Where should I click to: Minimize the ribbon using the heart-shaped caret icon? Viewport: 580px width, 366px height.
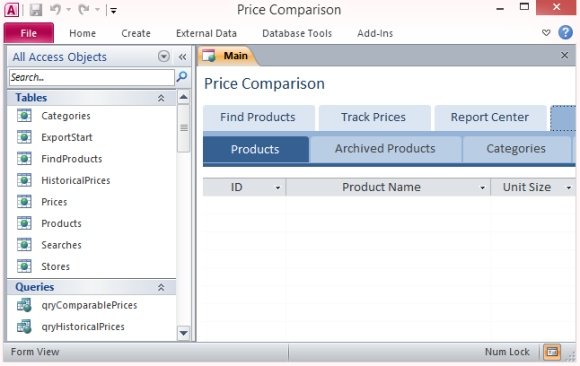point(546,33)
